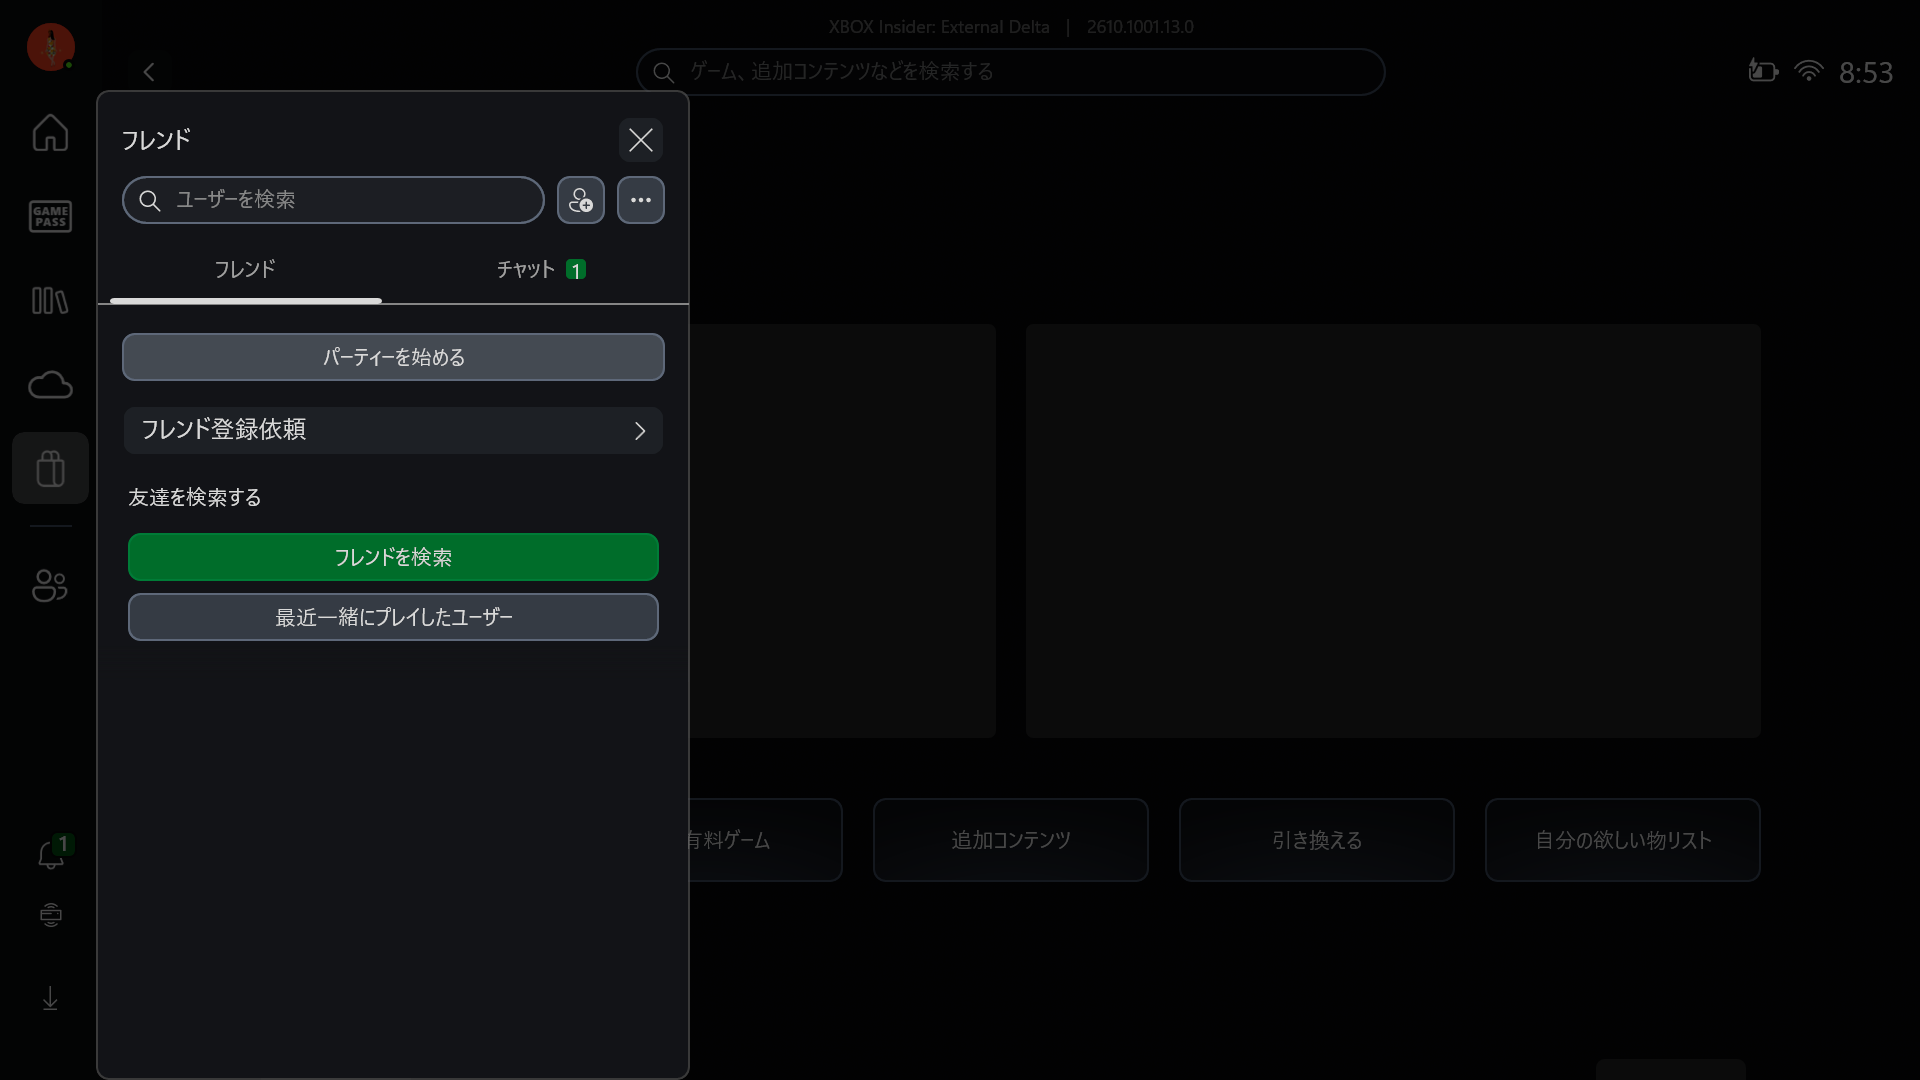Click the add friend icon button
Image resolution: width=1920 pixels, height=1080 pixels.
pyautogui.click(x=581, y=200)
